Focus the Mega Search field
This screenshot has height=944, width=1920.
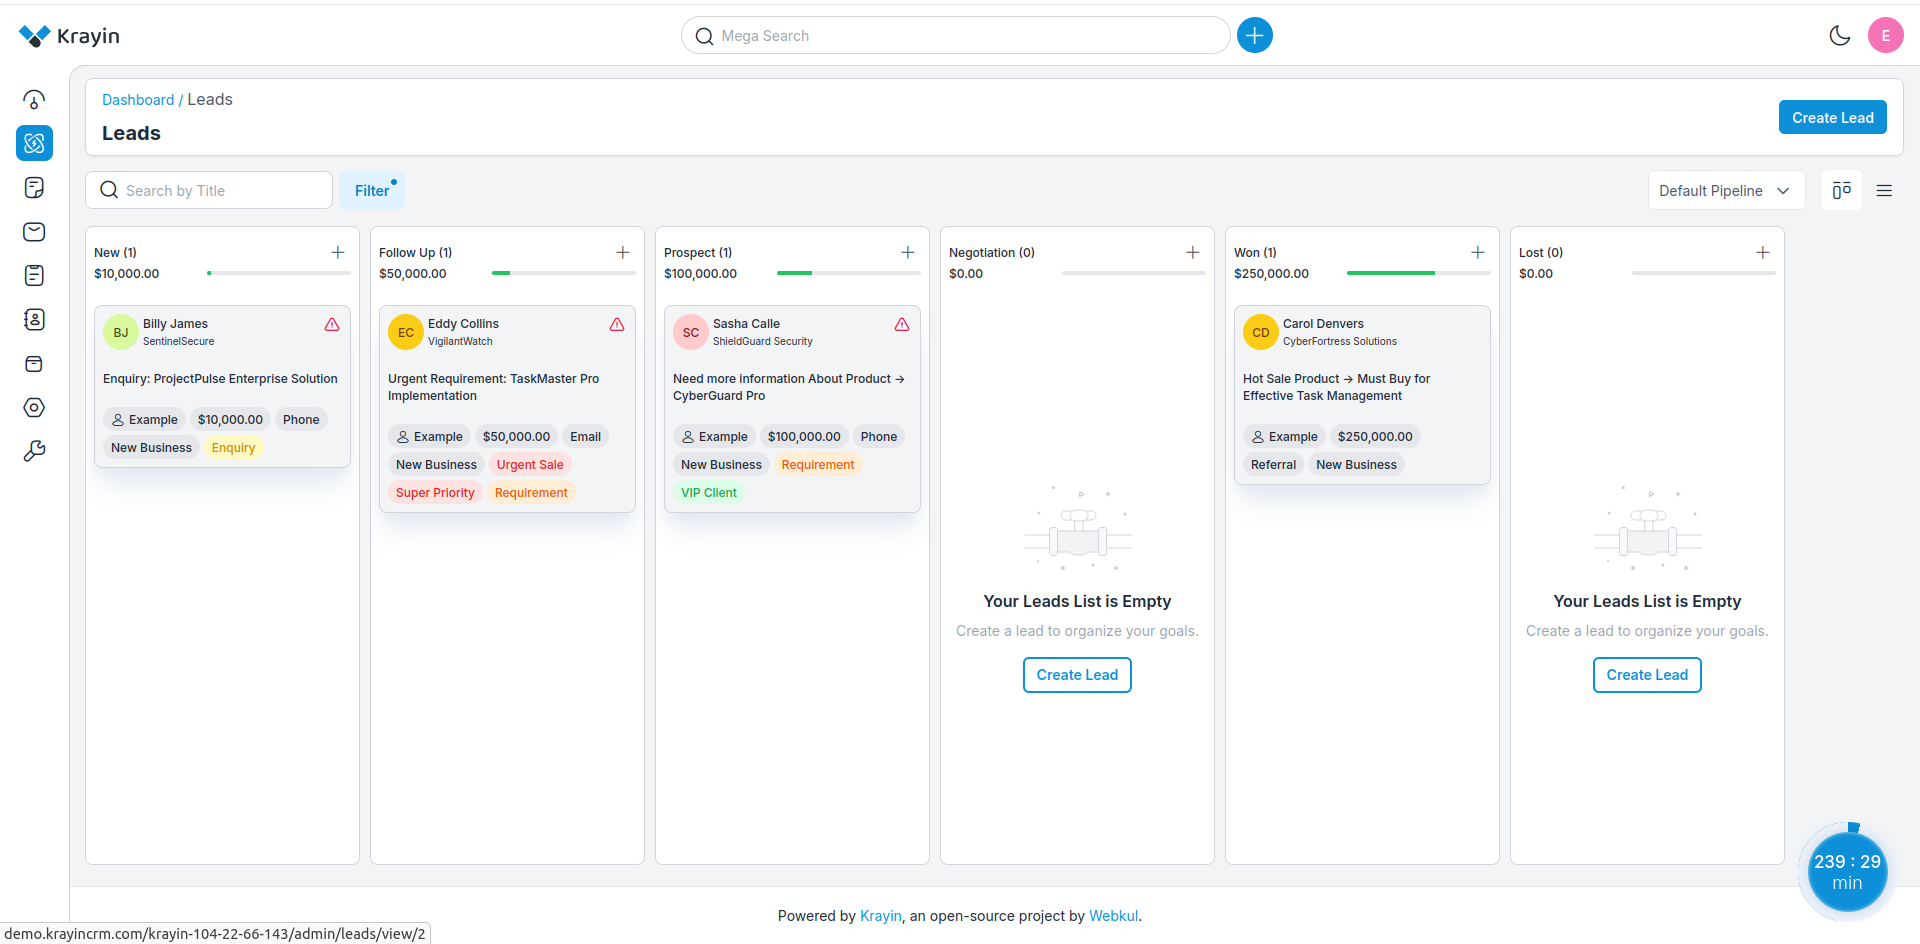coord(955,36)
